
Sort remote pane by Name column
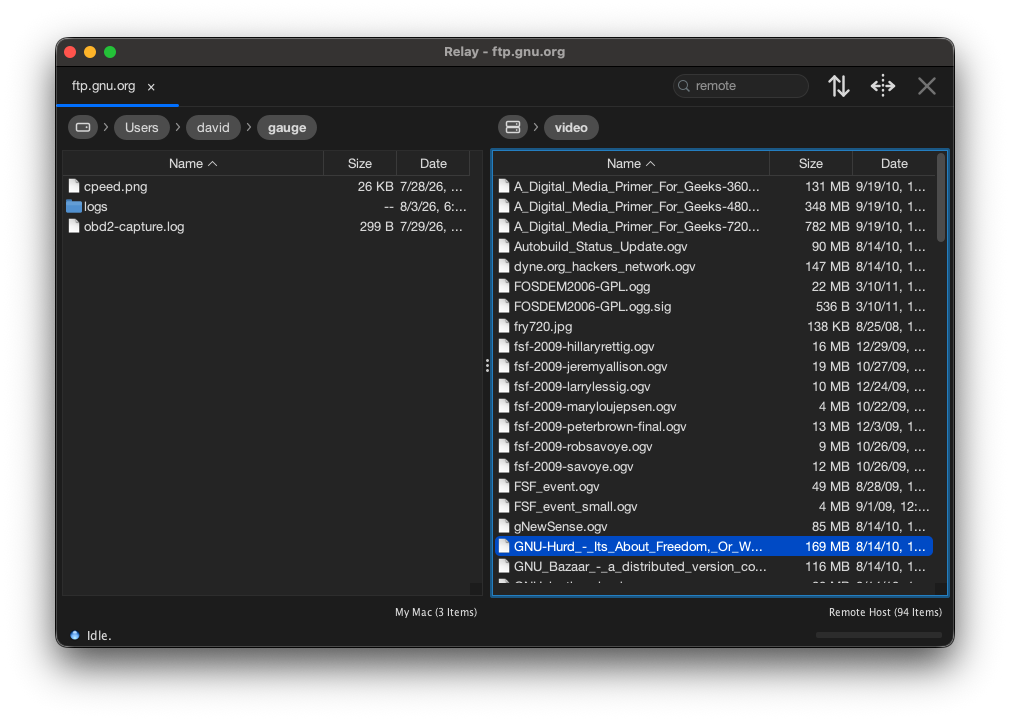tap(631, 164)
